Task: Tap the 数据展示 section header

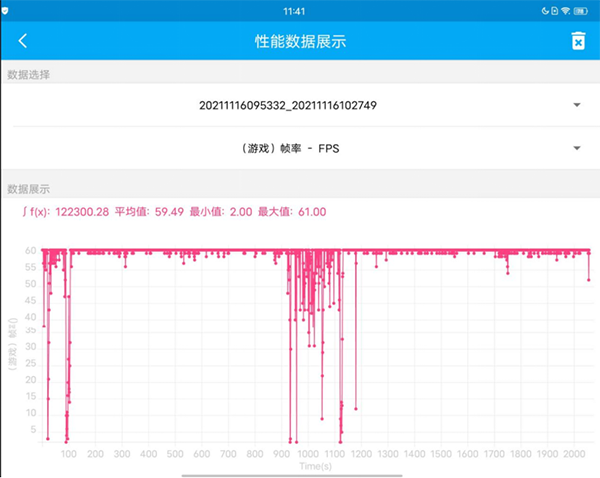Action: click(x=29, y=188)
